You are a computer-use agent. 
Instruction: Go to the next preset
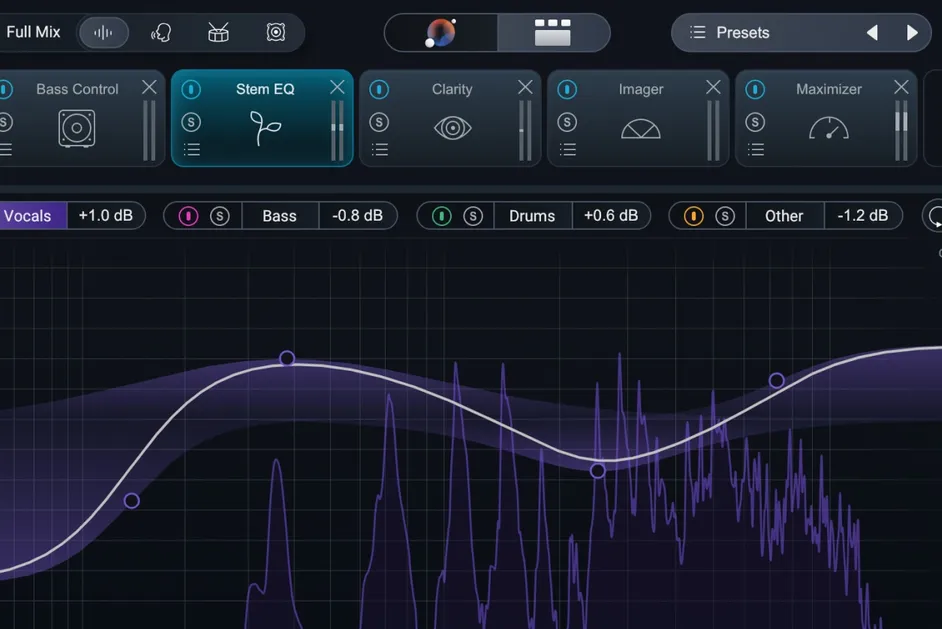click(x=911, y=32)
